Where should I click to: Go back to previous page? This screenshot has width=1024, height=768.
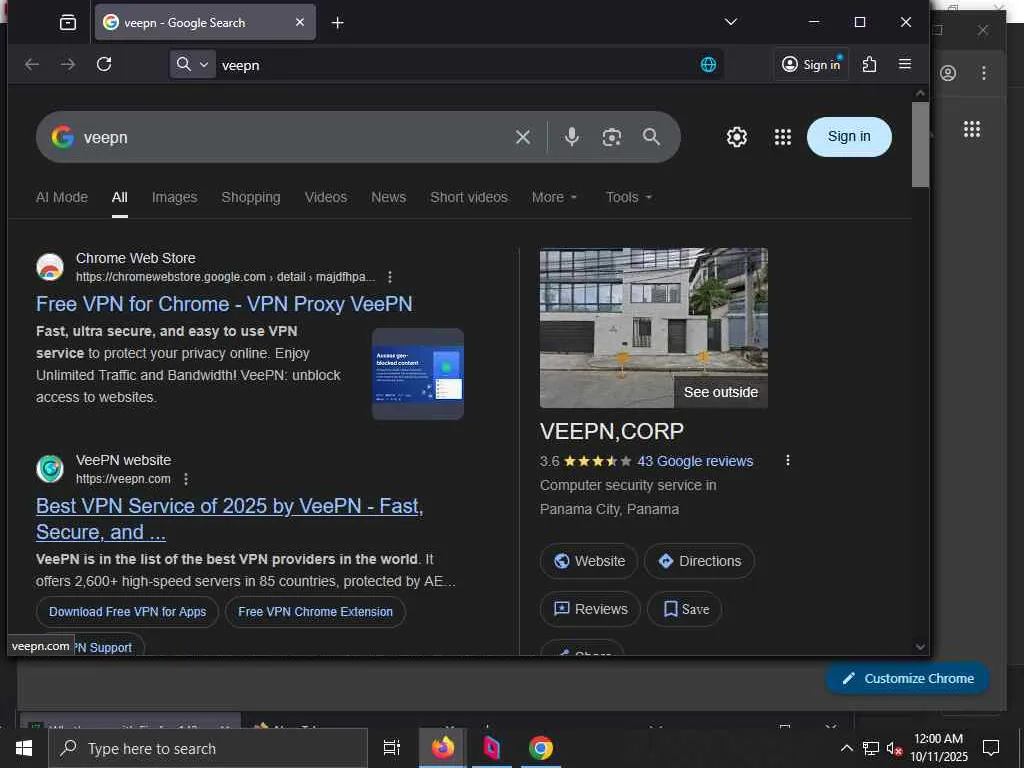tap(32, 64)
